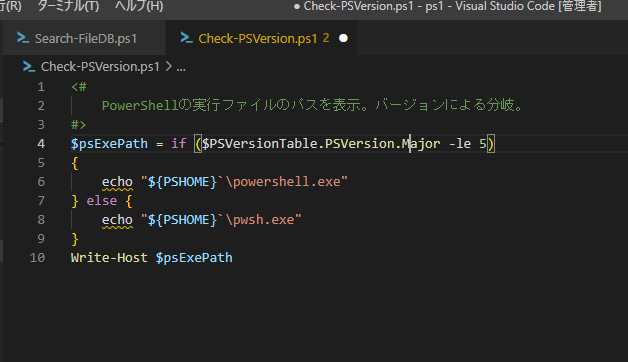Click line number 4 in the gutter
Image resolution: width=628 pixels, height=362 pixels.
click(41, 144)
